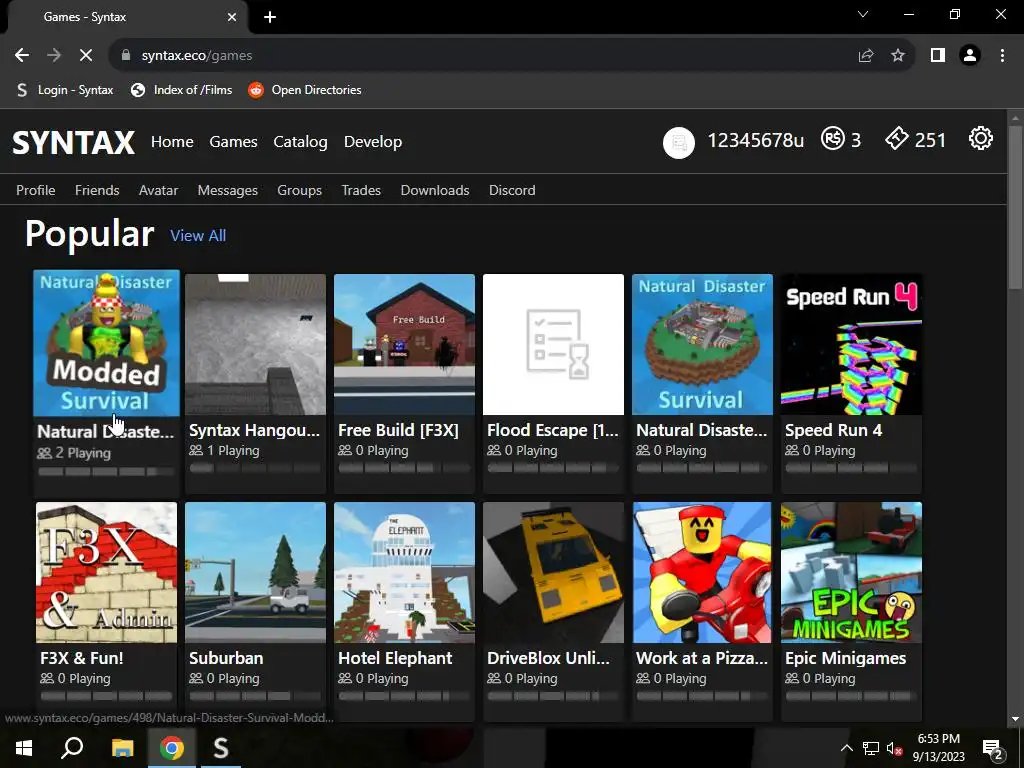Screen dimensions: 1024x768
Task: Open the Develop nav item
Action: pyautogui.click(x=373, y=142)
